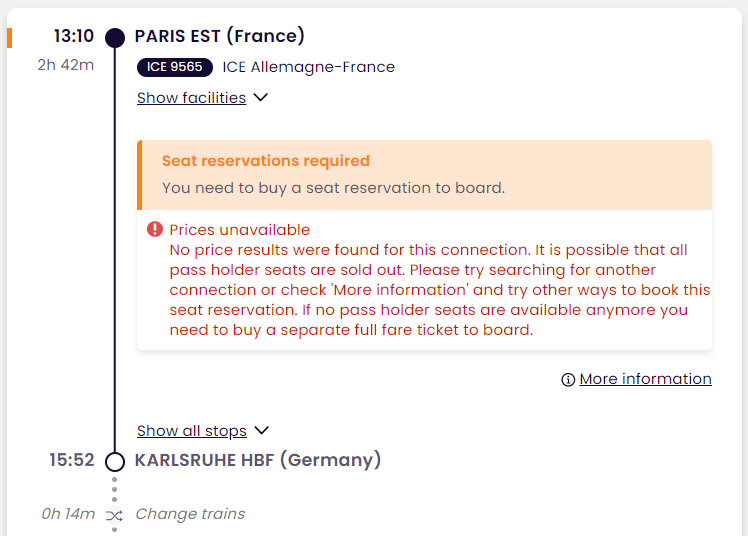Click the Seat reservations required heading

266,161
